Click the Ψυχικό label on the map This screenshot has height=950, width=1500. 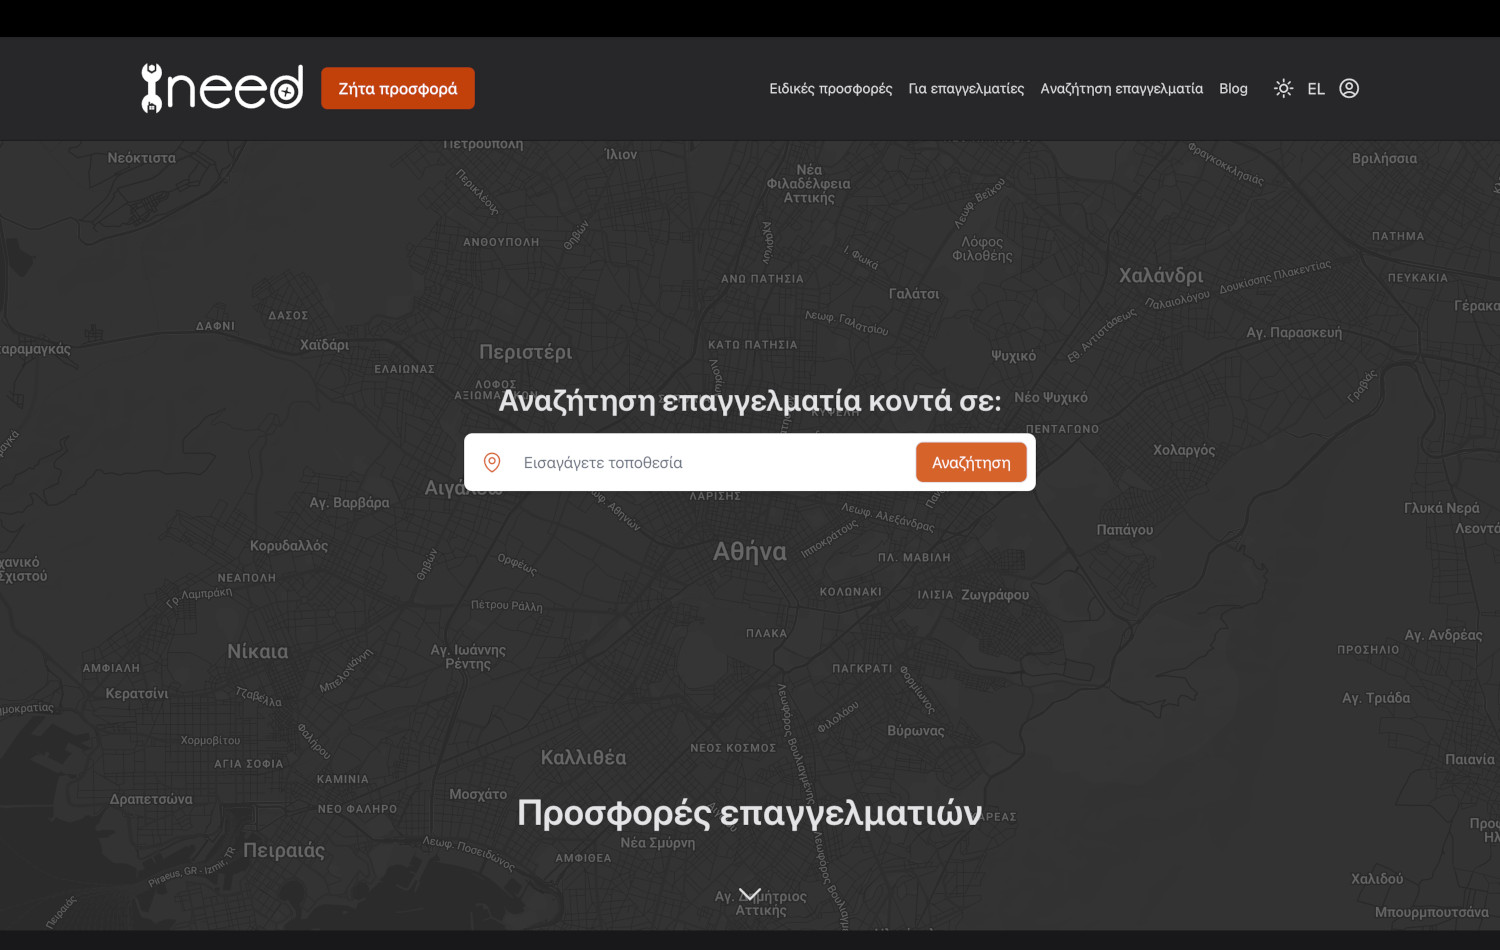[x=1014, y=356]
